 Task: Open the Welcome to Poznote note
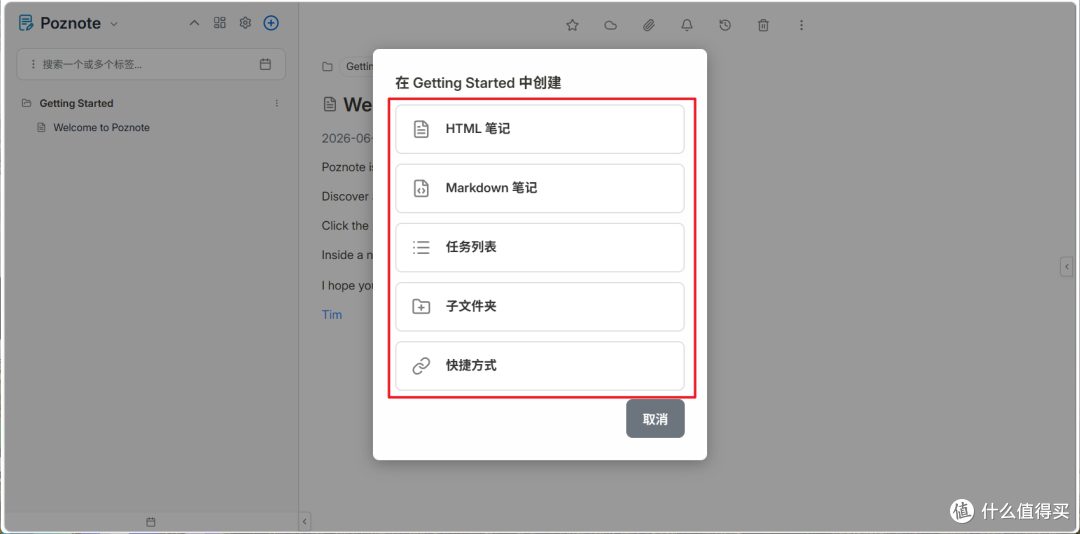[101, 127]
